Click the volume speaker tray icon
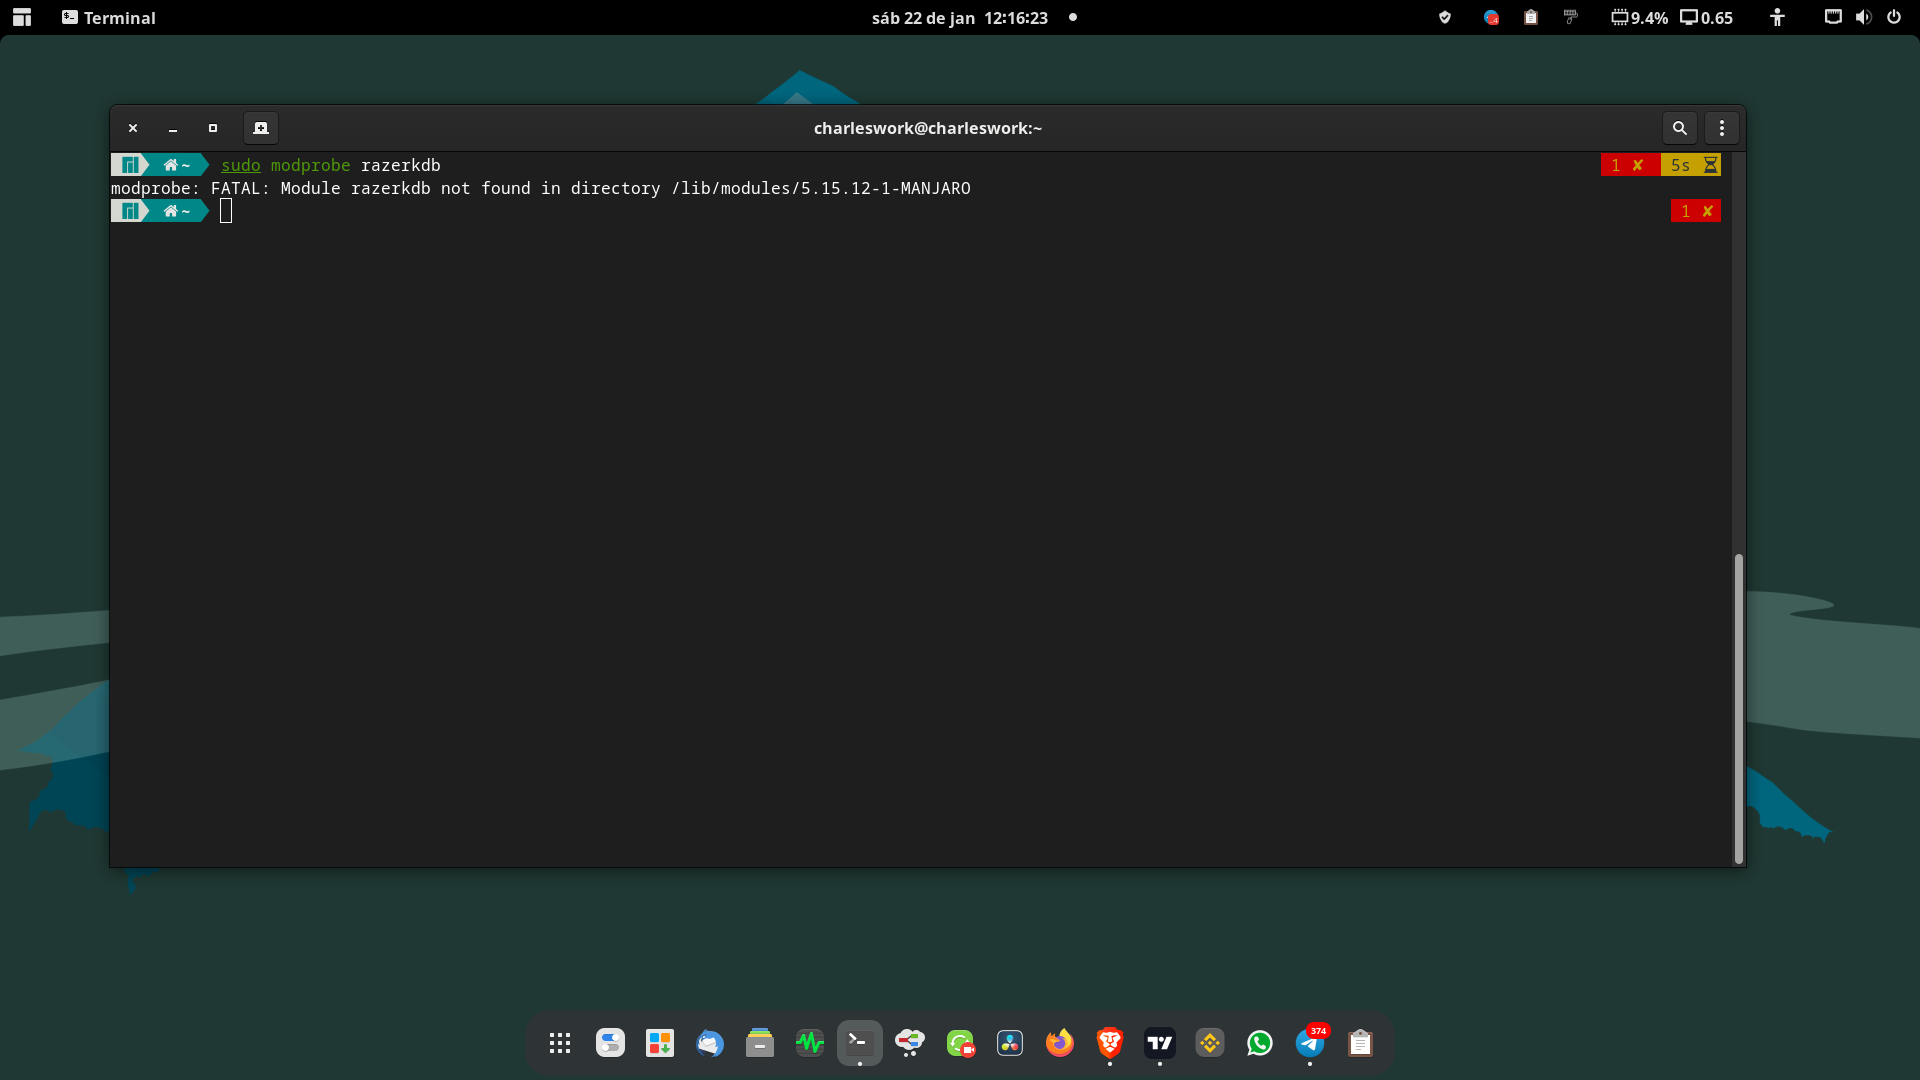The width and height of the screenshot is (1920, 1080). click(1863, 17)
